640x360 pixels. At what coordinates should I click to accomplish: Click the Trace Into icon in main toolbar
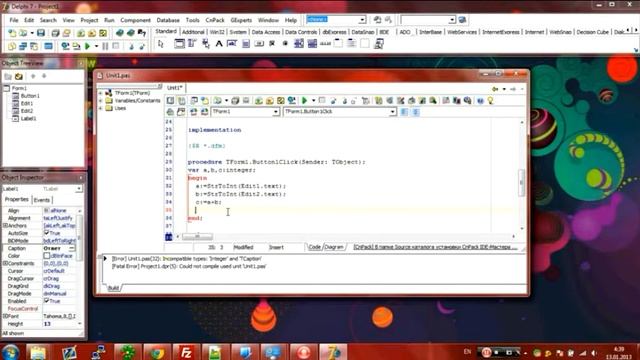pyautogui.click(x=131, y=46)
